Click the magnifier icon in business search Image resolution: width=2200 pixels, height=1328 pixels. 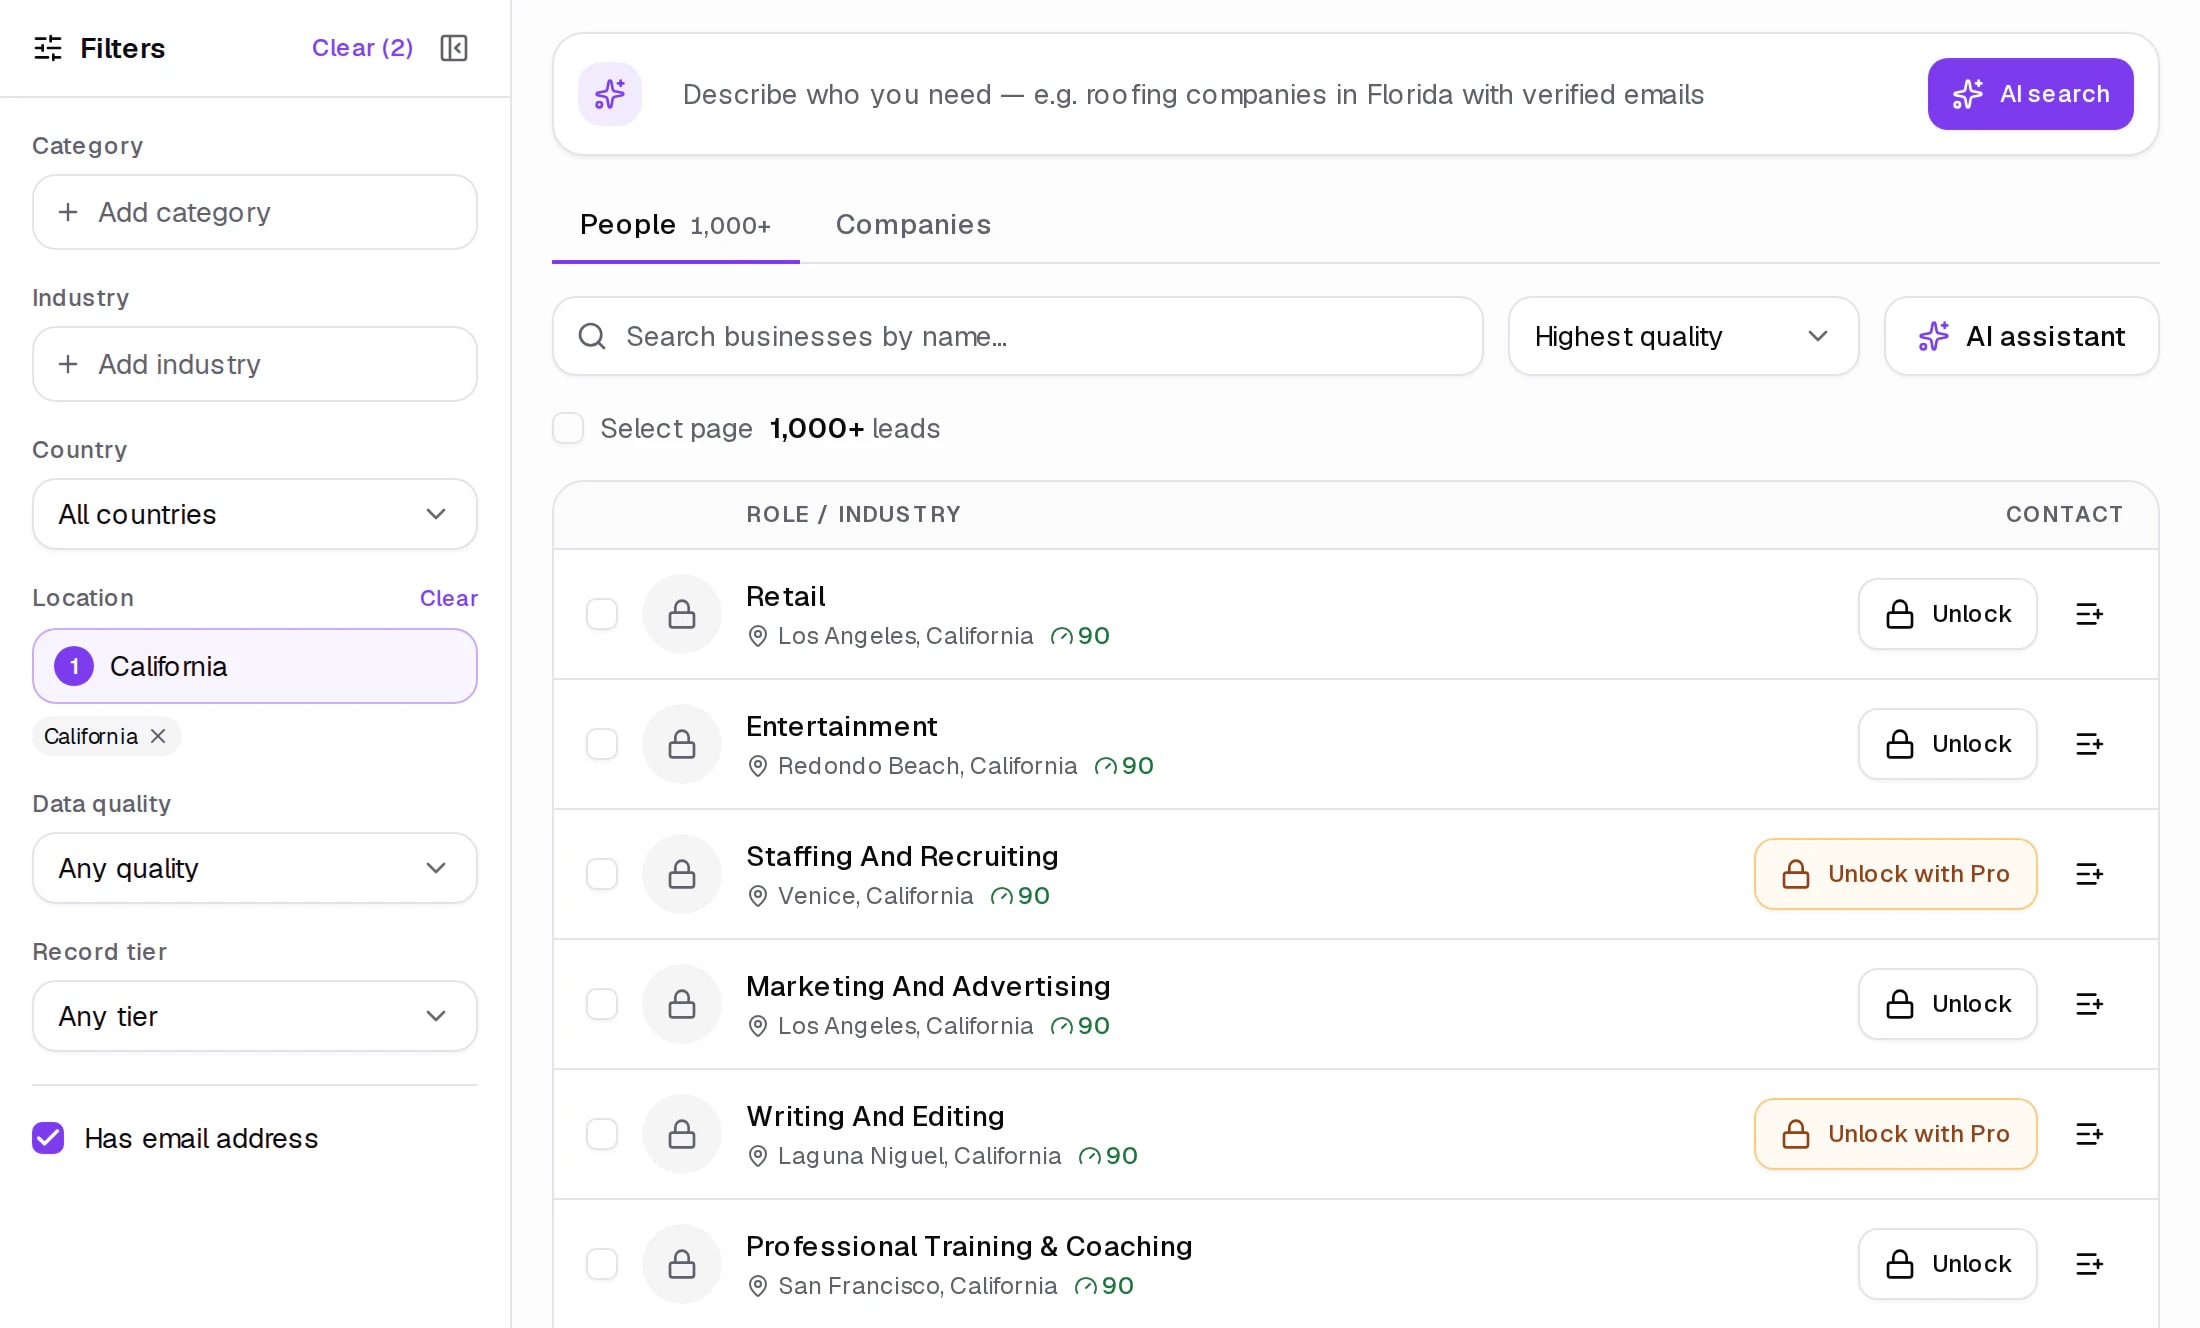pos(592,336)
